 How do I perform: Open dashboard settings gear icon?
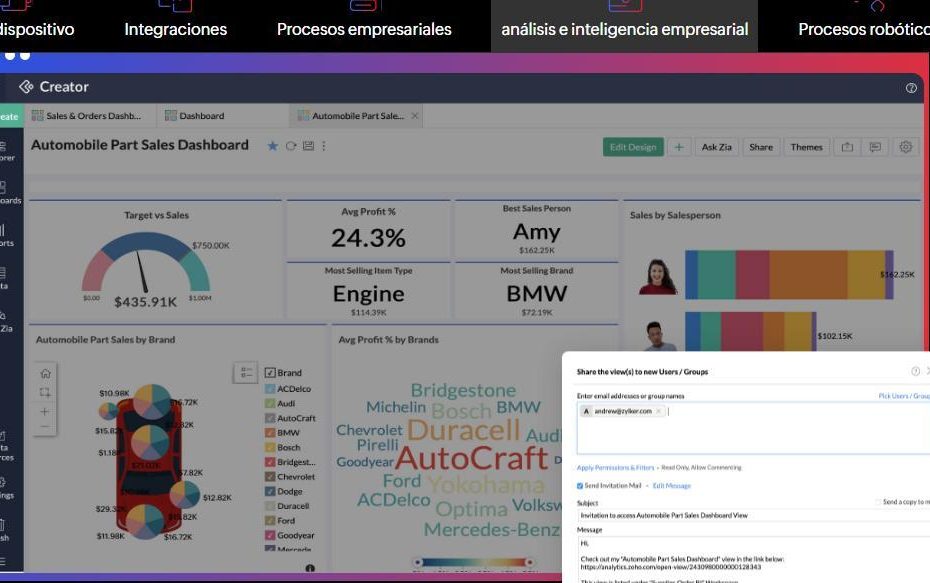click(x=905, y=147)
